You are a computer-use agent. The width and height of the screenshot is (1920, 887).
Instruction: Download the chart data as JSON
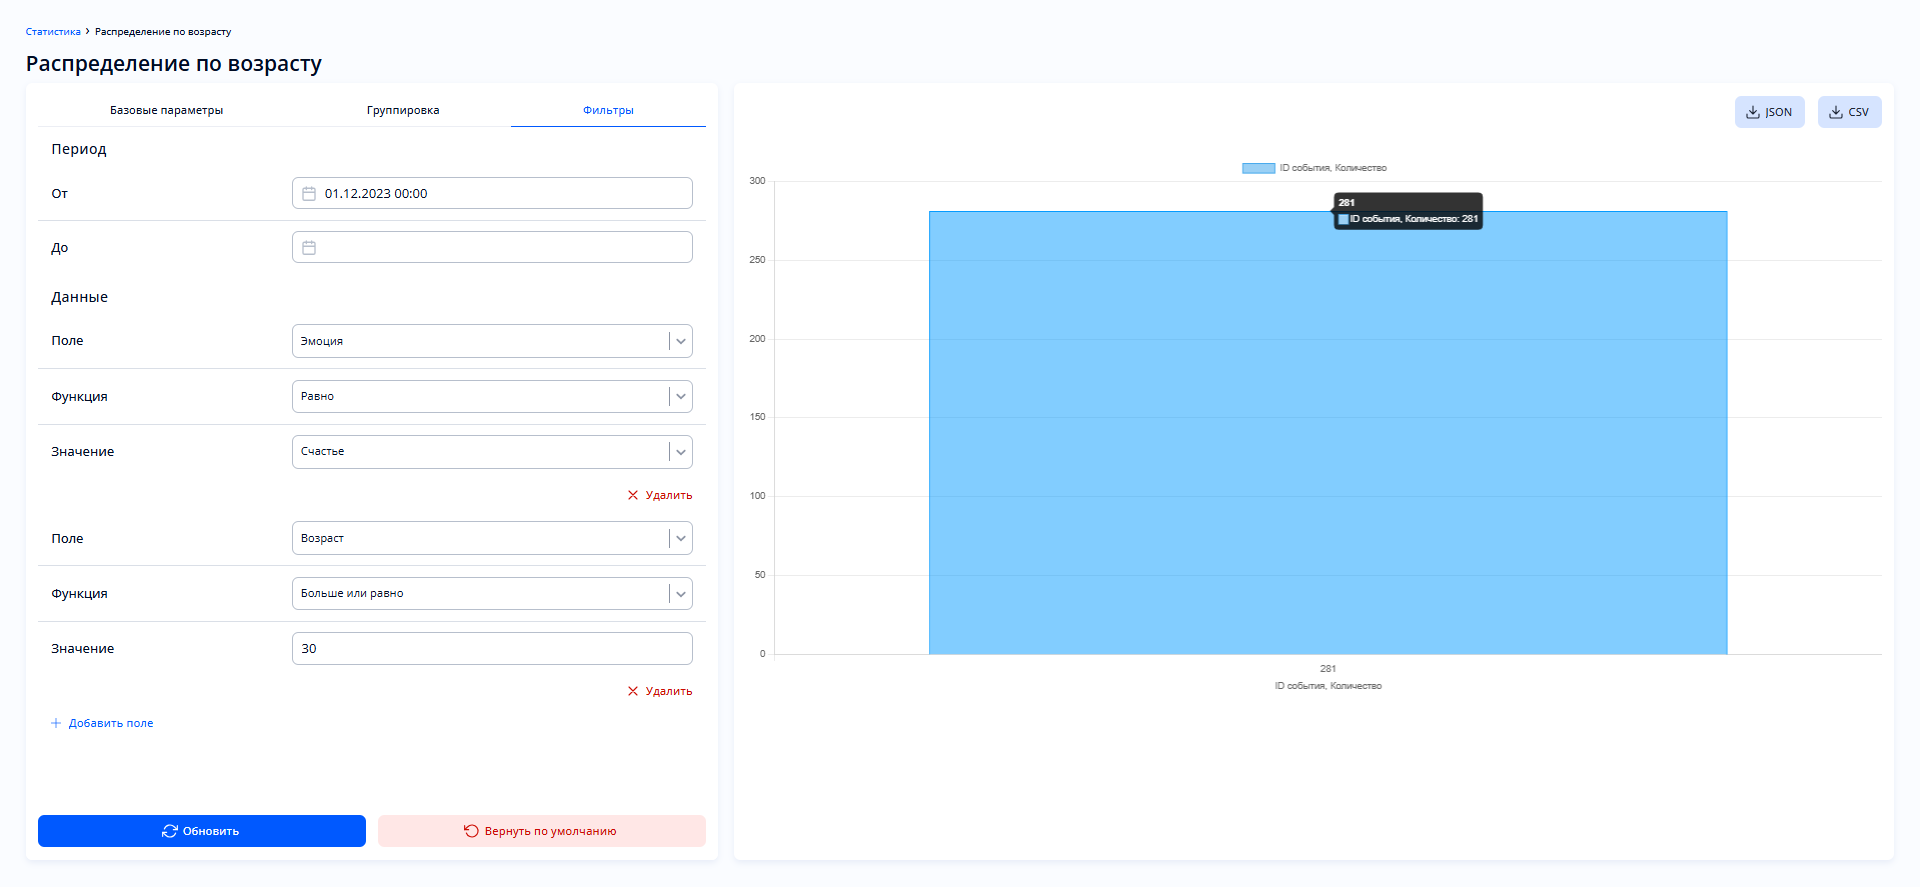coord(1769,112)
